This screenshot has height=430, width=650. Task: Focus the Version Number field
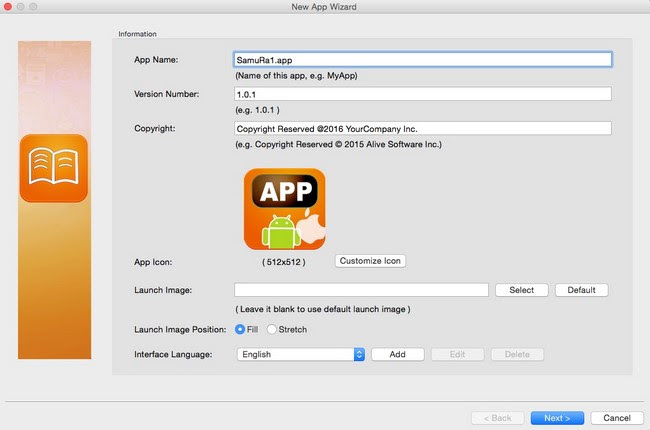click(422, 94)
